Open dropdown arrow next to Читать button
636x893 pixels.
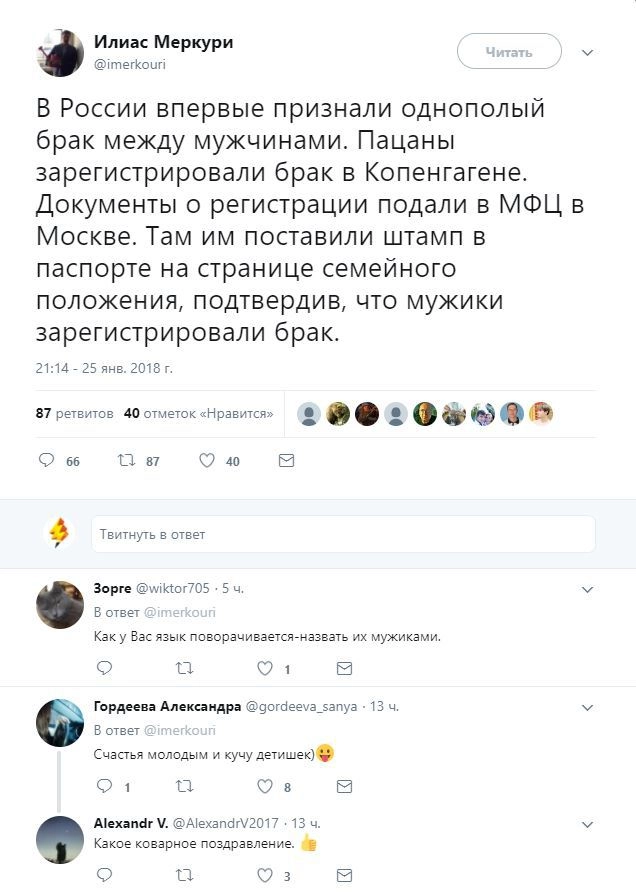(587, 52)
